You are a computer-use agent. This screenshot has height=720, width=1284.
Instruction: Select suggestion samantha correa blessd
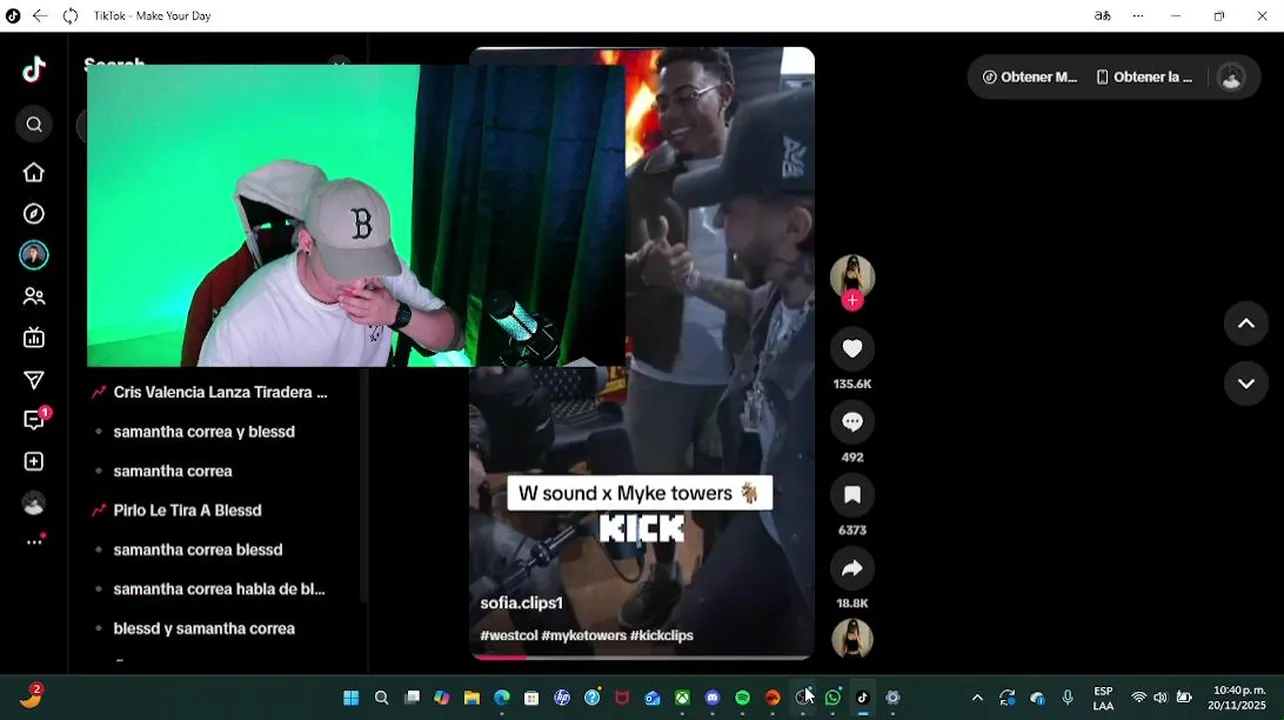click(x=198, y=550)
